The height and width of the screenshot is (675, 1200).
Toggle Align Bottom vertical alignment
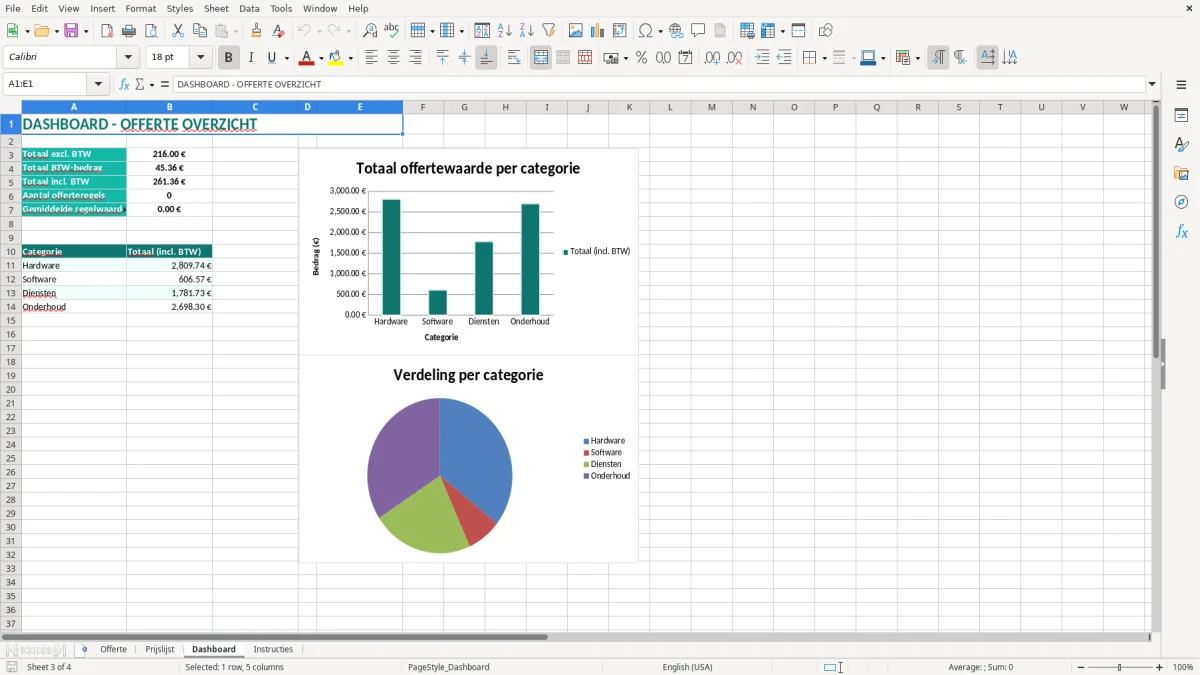[x=486, y=58]
